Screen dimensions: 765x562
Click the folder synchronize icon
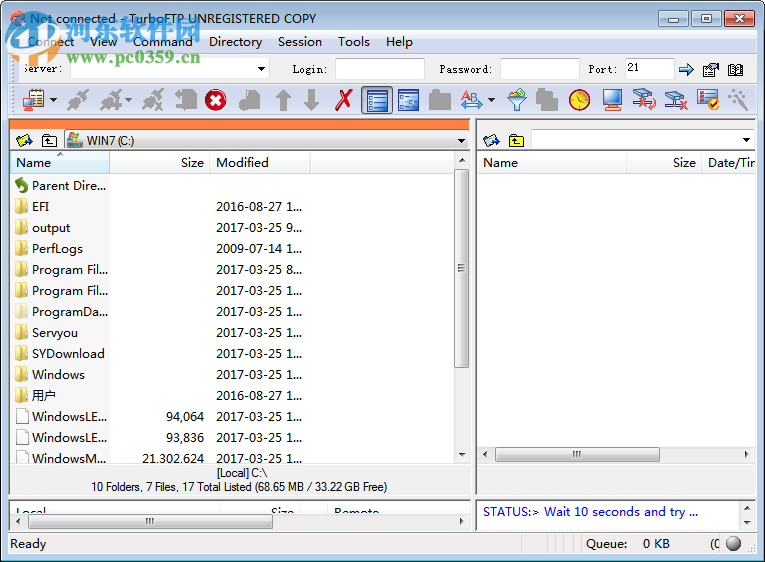point(644,100)
